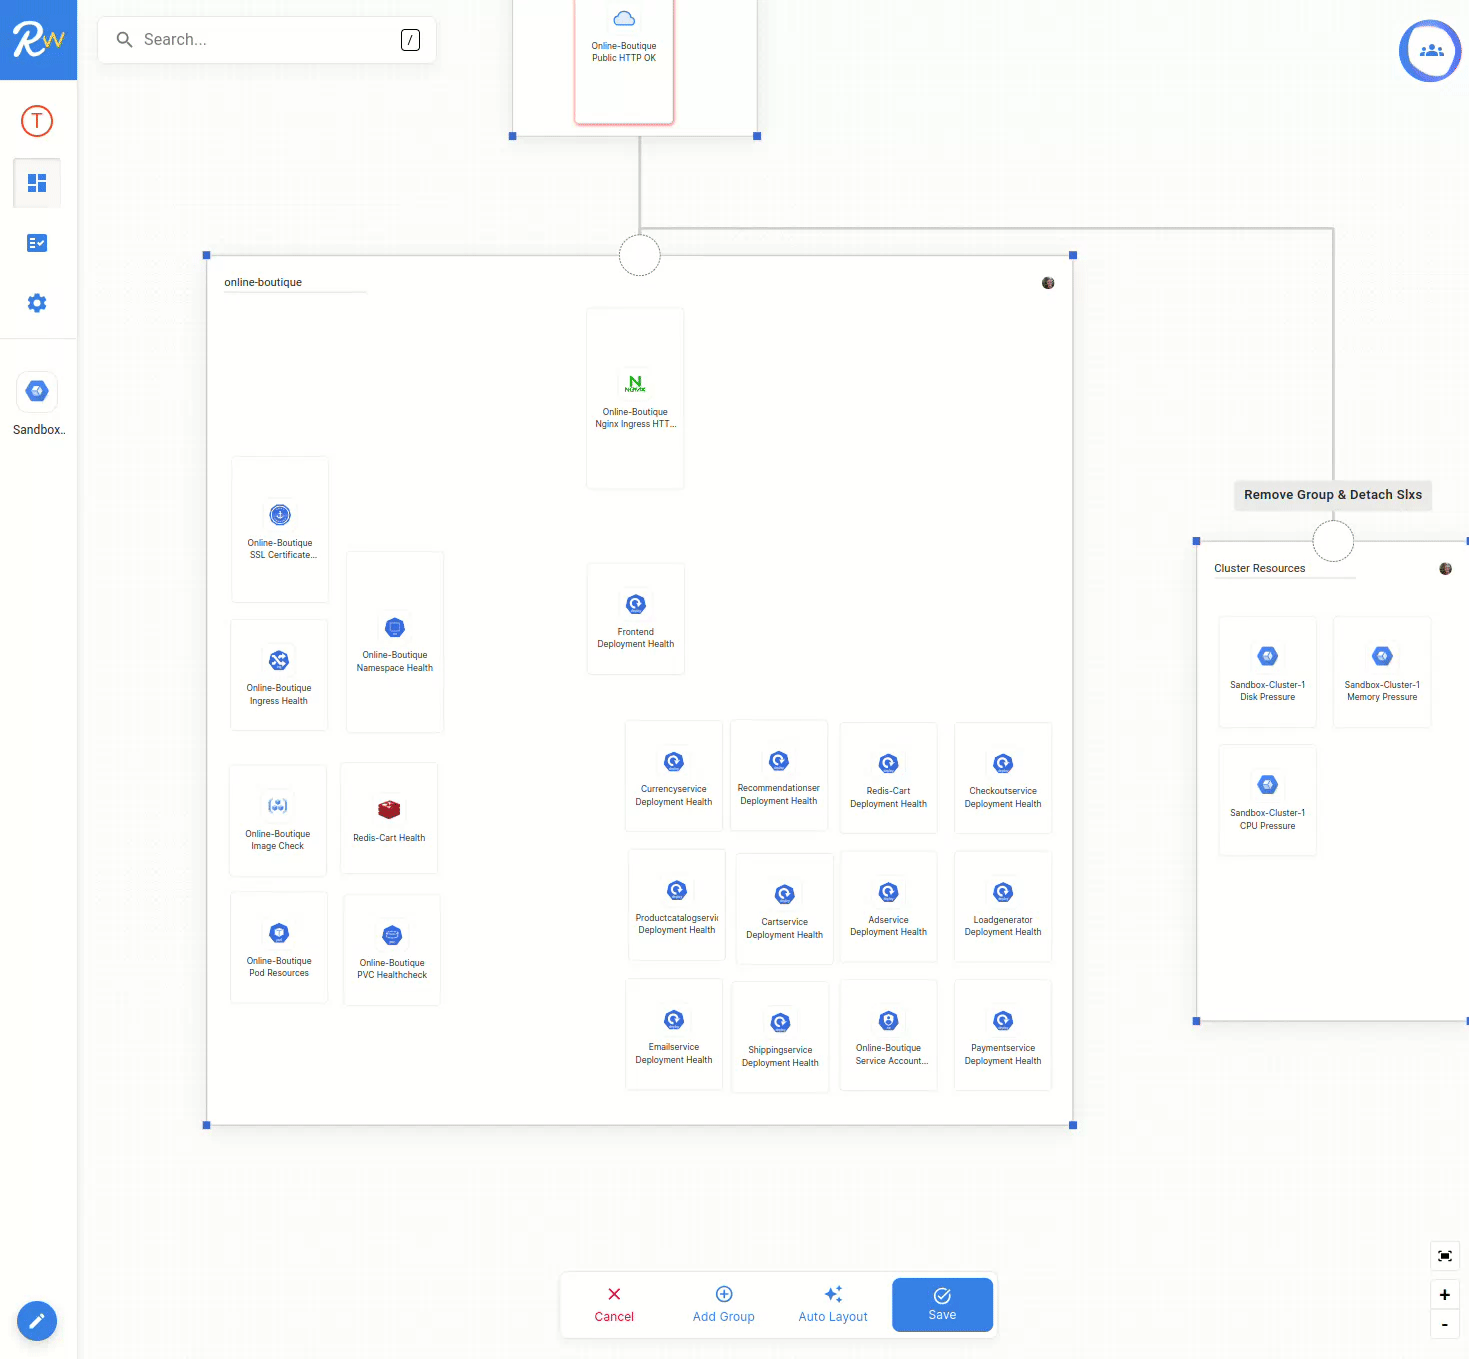Select the Online-Boutique Nginx Ingress node

pos(635,385)
